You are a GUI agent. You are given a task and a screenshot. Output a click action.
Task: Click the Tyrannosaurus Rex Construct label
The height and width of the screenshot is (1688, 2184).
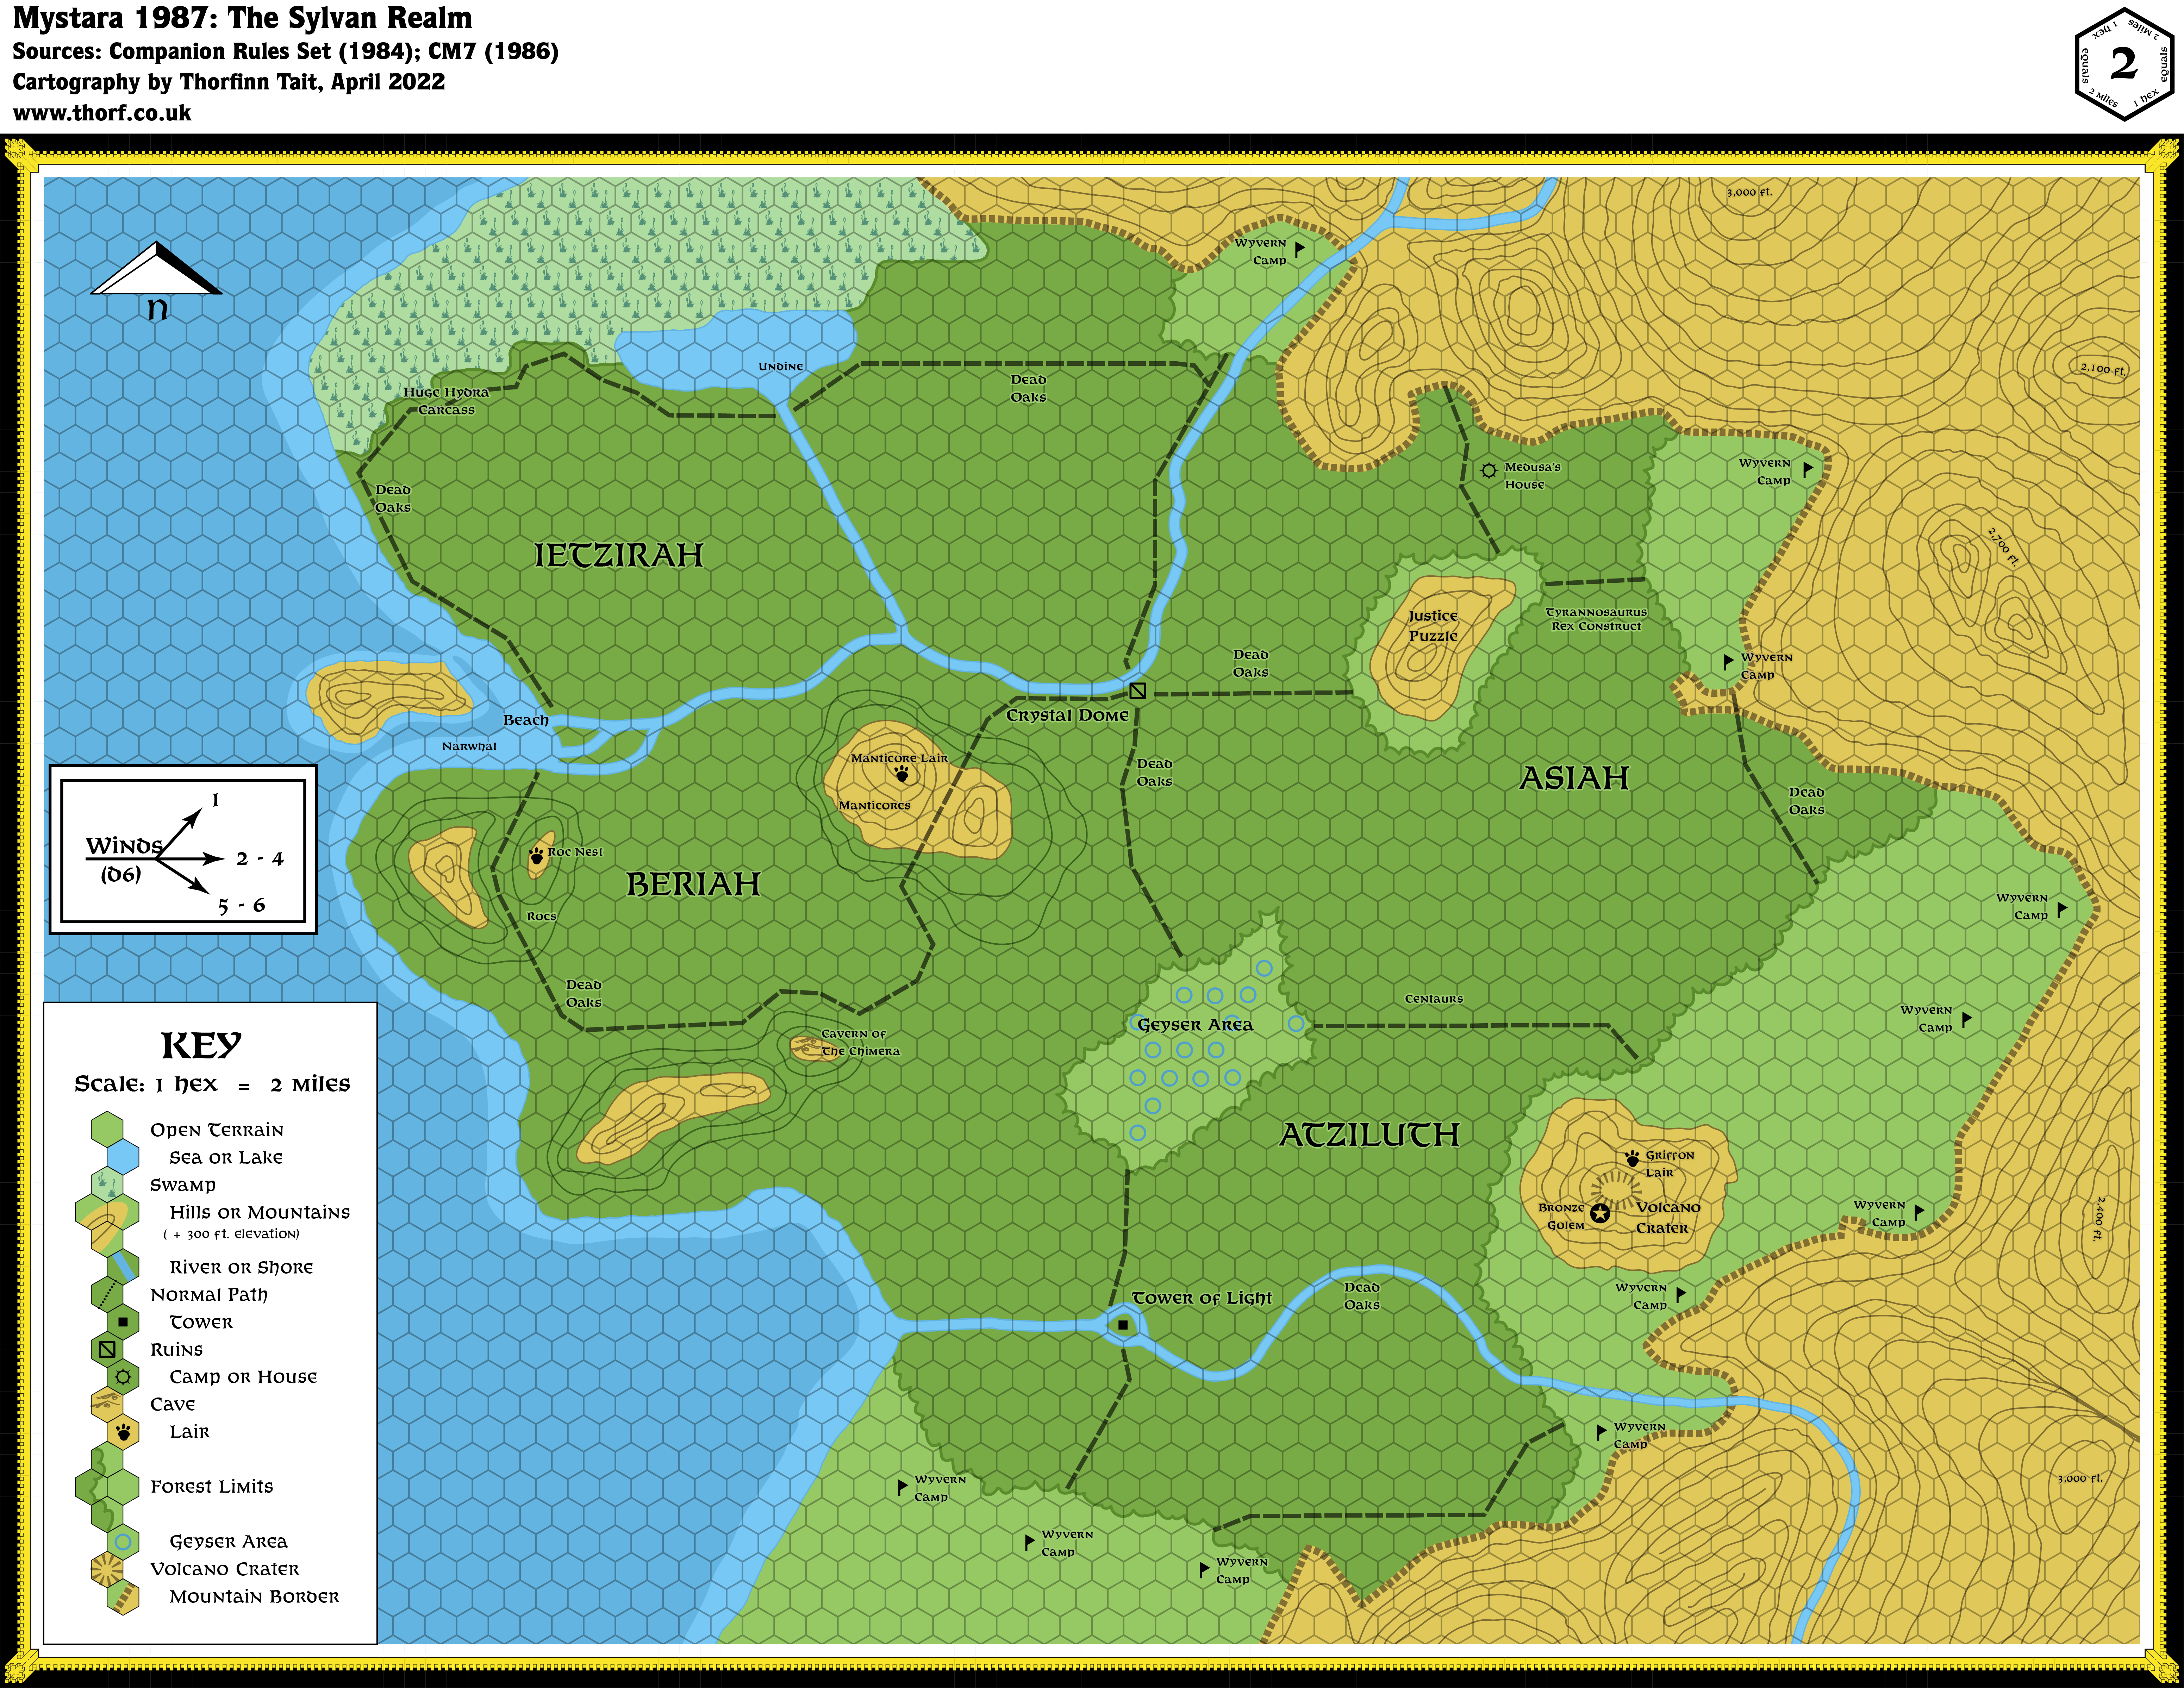coord(1596,619)
